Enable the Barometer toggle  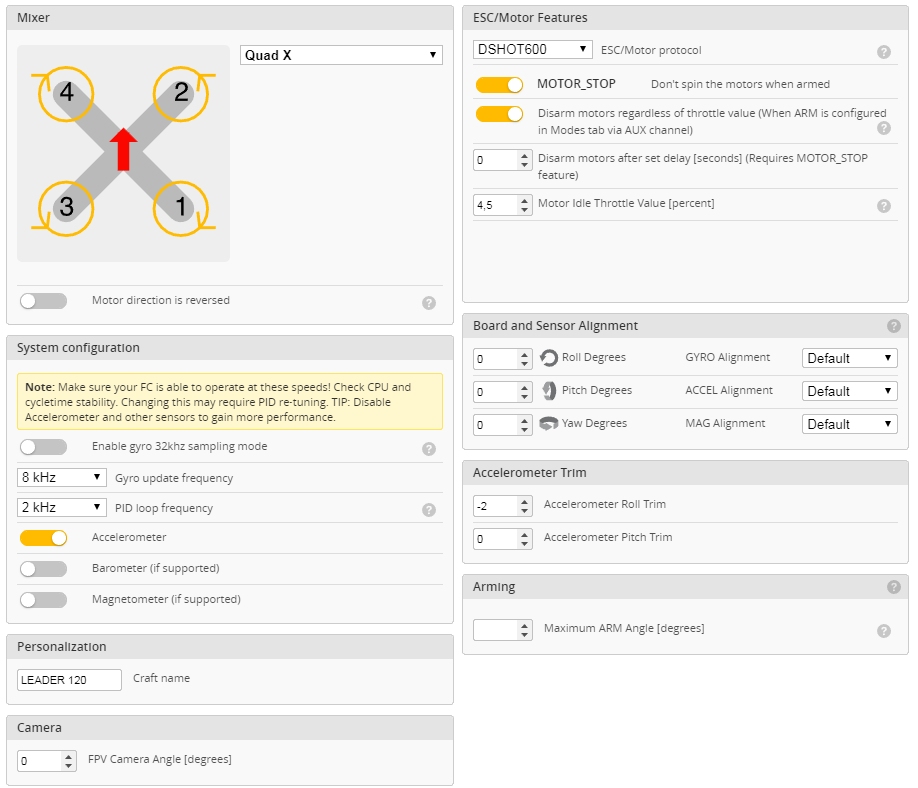(43, 568)
